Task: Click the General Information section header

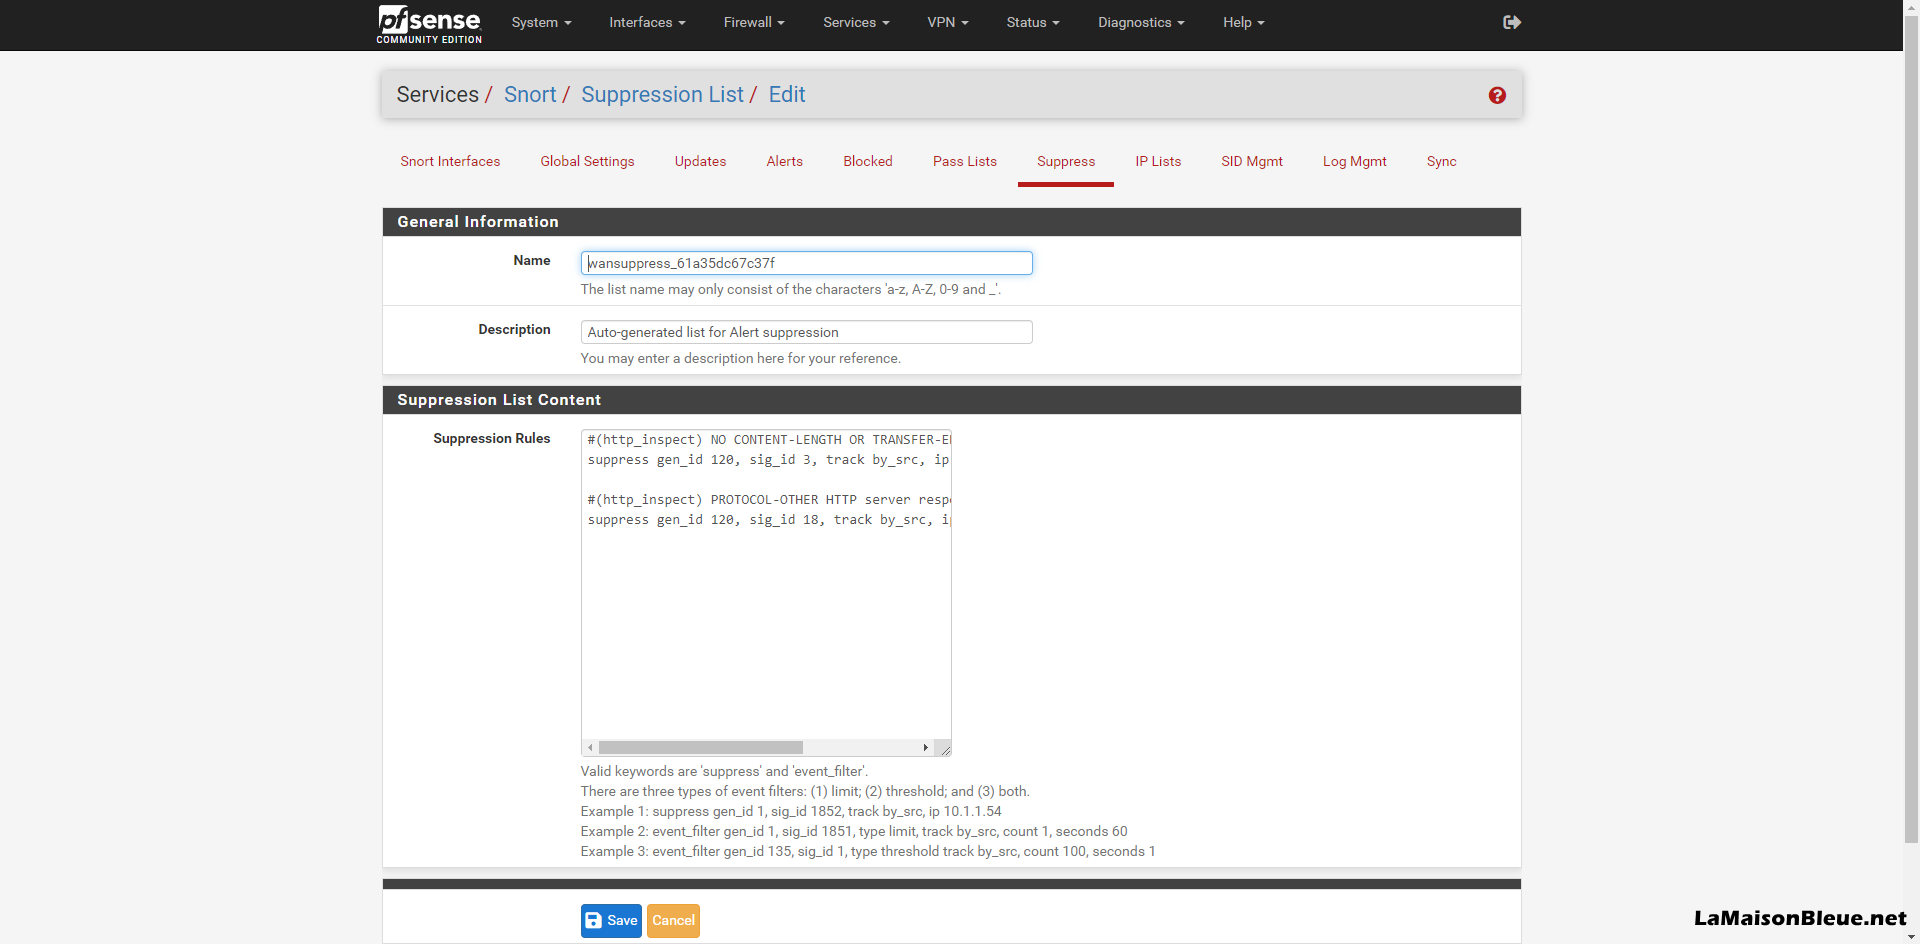Action: pyautogui.click(x=952, y=222)
